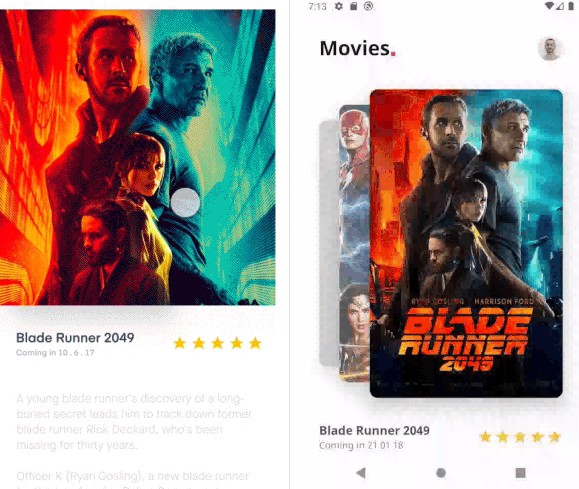This screenshot has width=579, height=489.
Task: Tap the Android home circle button
Action: point(441,473)
